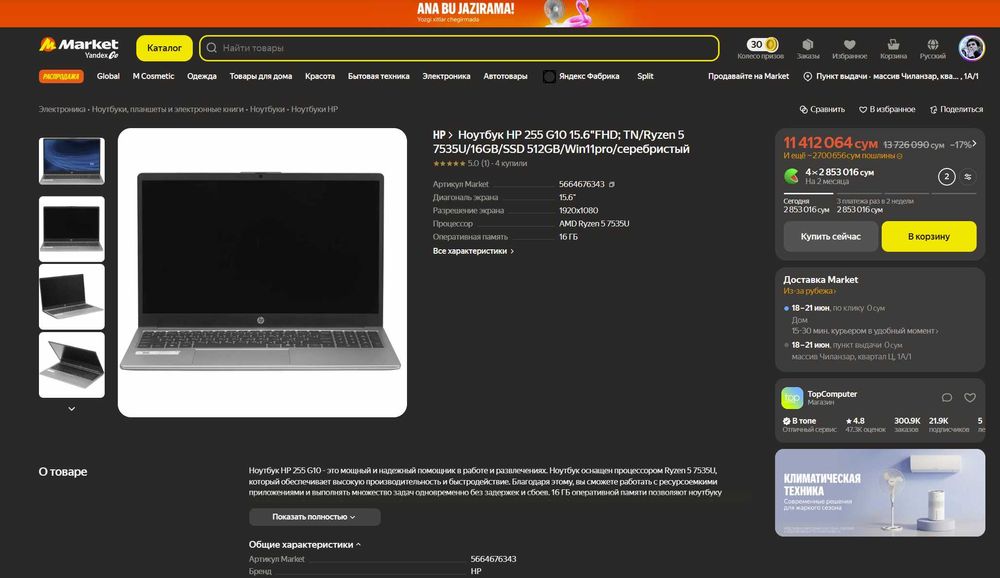Image resolution: width=1000 pixels, height=578 pixels.
Task: Open Global menu item
Action: pyautogui.click(x=108, y=77)
